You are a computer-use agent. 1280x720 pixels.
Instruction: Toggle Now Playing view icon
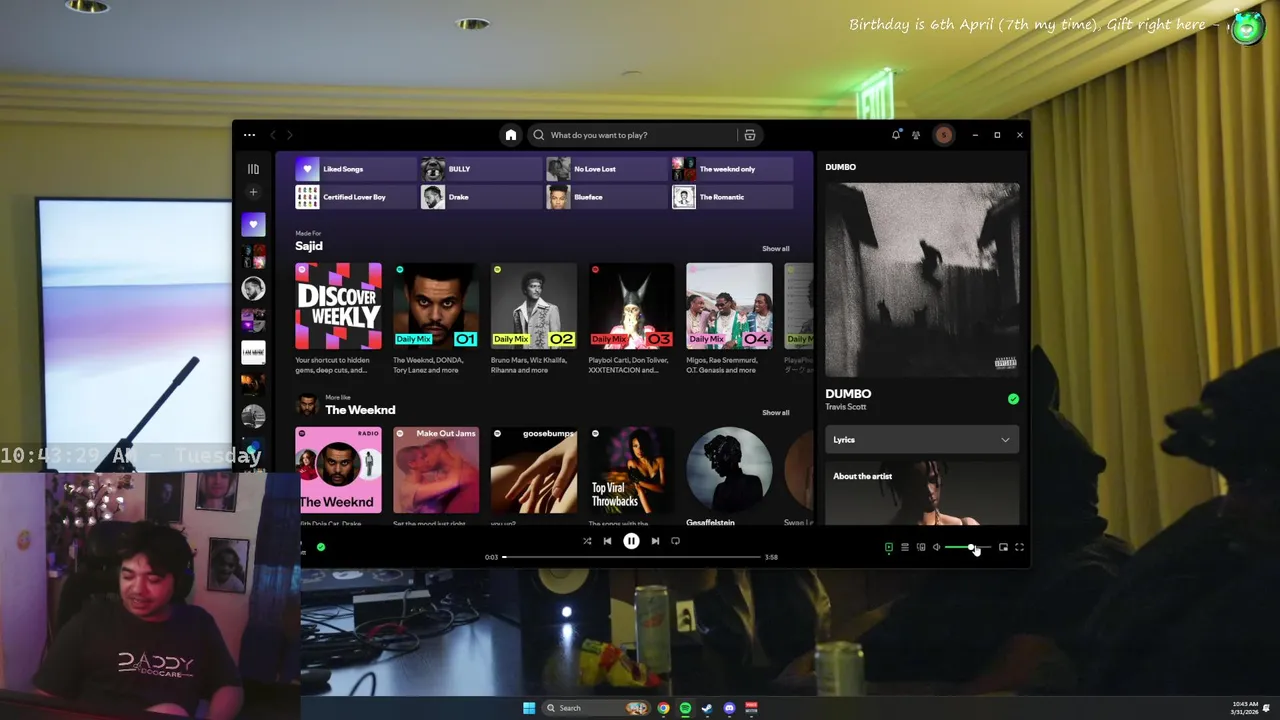coord(889,547)
